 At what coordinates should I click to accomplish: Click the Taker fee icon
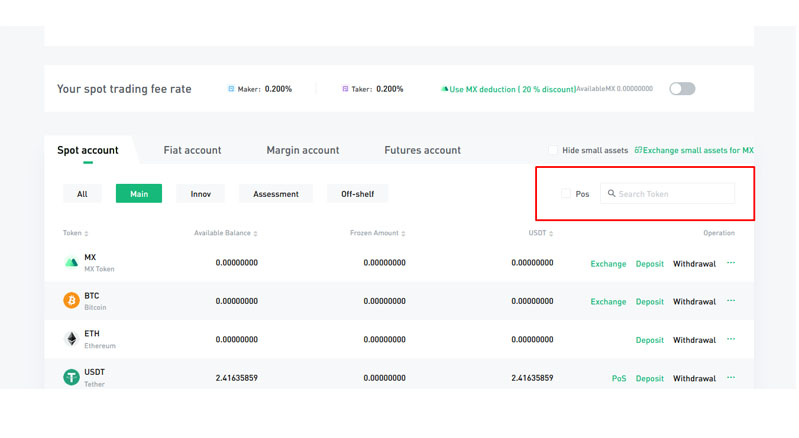click(x=345, y=89)
